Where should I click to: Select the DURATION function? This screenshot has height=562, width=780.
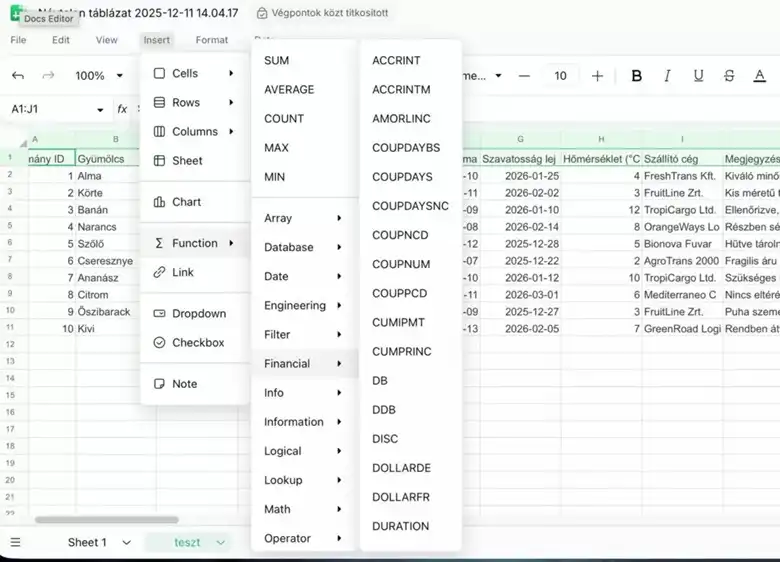(400, 526)
